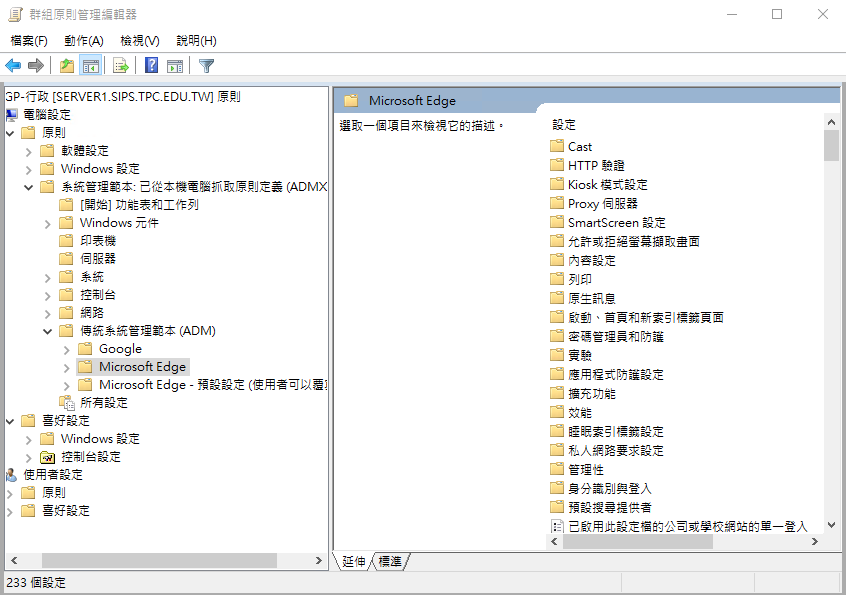Expand the 系統 tree node
The height and width of the screenshot is (595, 846).
pos(47,277)
